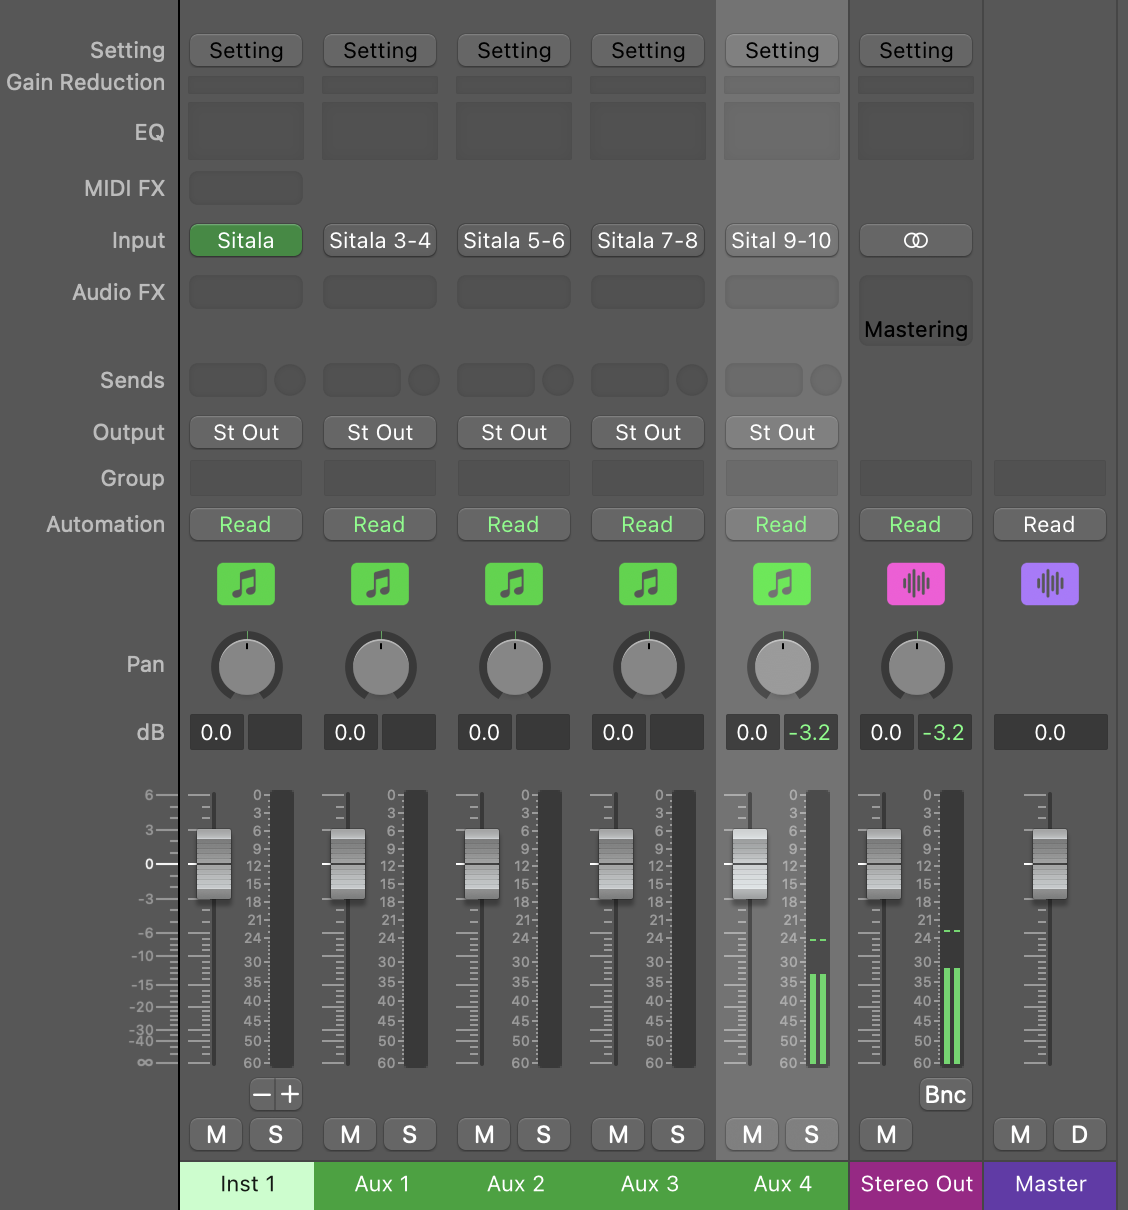Mute the Stereo Out channel
This screenshot has width=1128, height=1210.
[x=886, y=1134]
